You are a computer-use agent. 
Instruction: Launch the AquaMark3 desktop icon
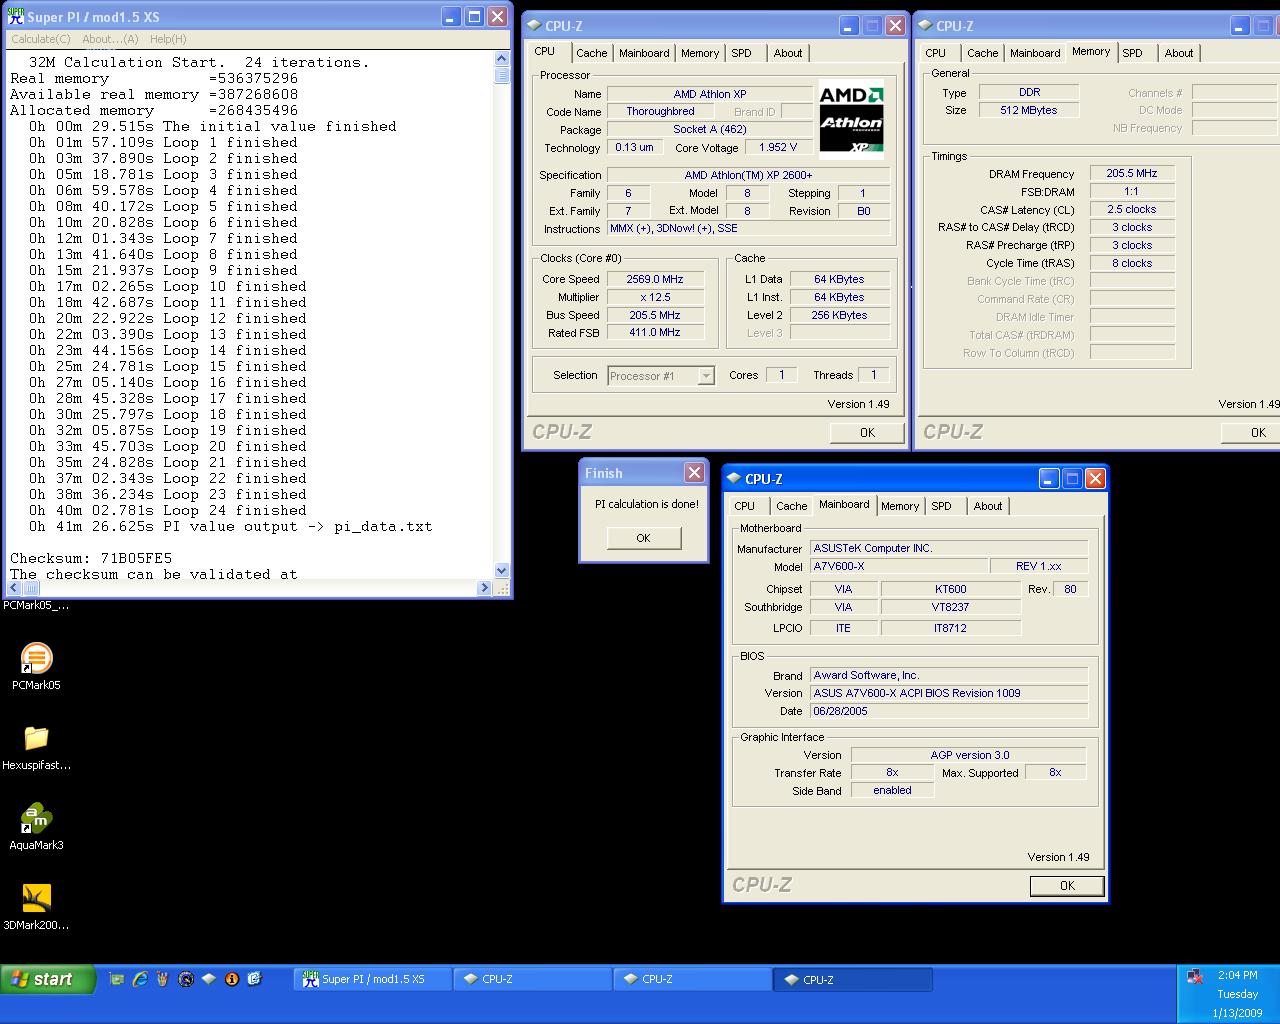[x=36, y=826]
